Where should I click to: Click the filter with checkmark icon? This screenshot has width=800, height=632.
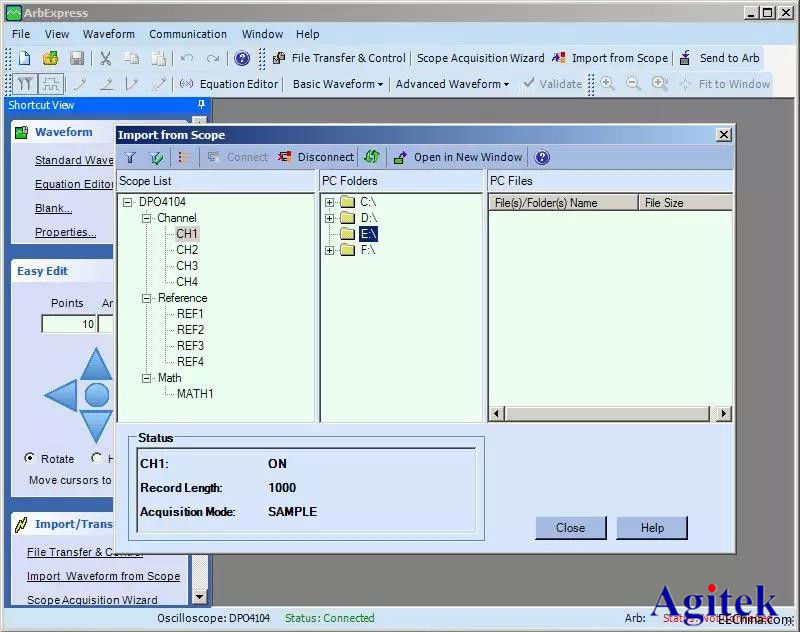click(x=157, y=158)
